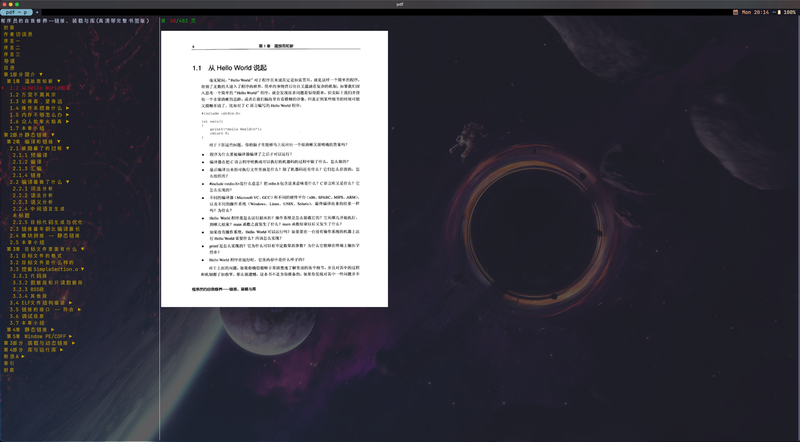
Task: Expand the 第4部分 库与运行库 arrow
Action: [x=62, y=350]
